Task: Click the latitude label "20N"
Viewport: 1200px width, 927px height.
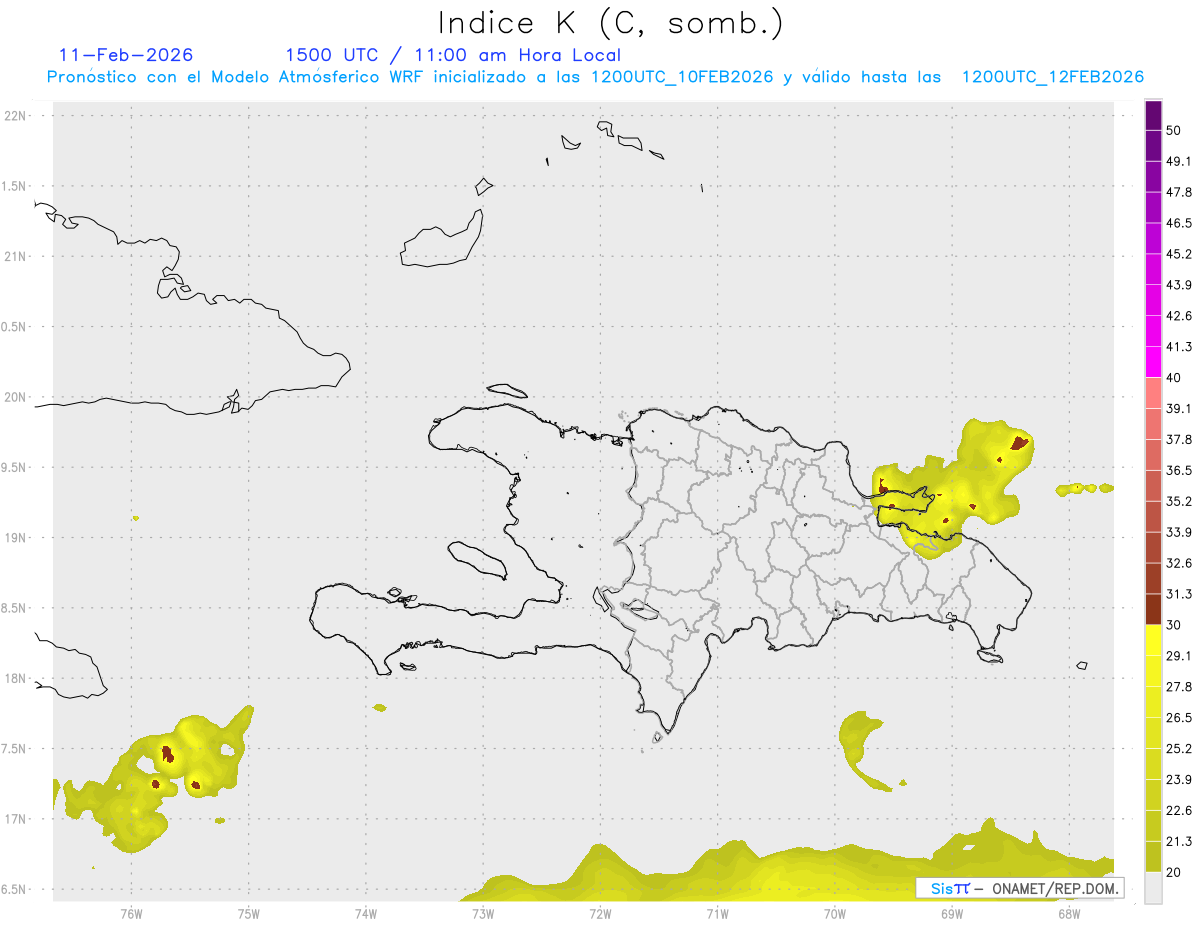Action: (16, 397)
